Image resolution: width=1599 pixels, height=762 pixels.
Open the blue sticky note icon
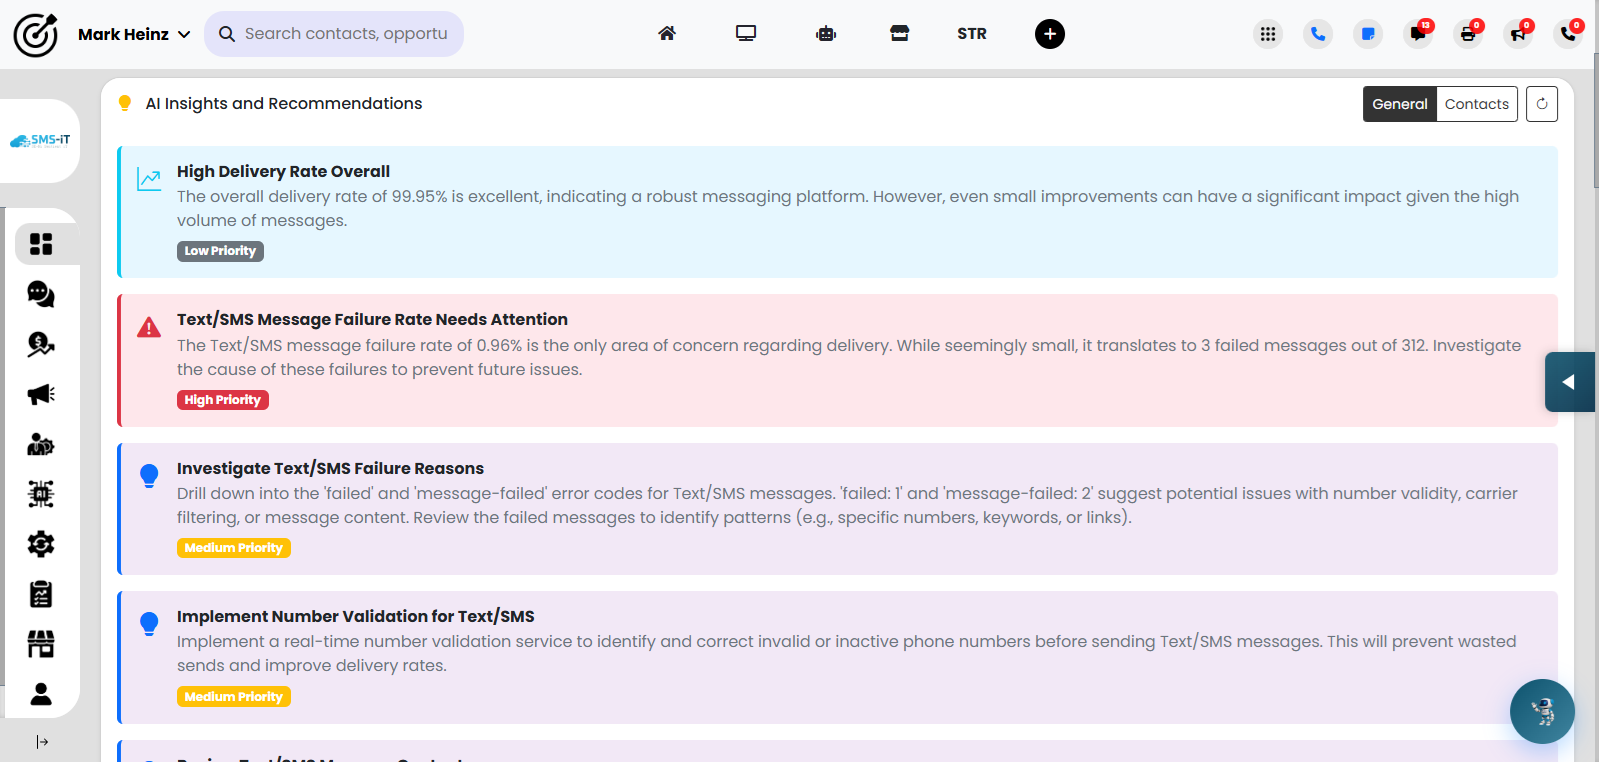(1368, 34)
